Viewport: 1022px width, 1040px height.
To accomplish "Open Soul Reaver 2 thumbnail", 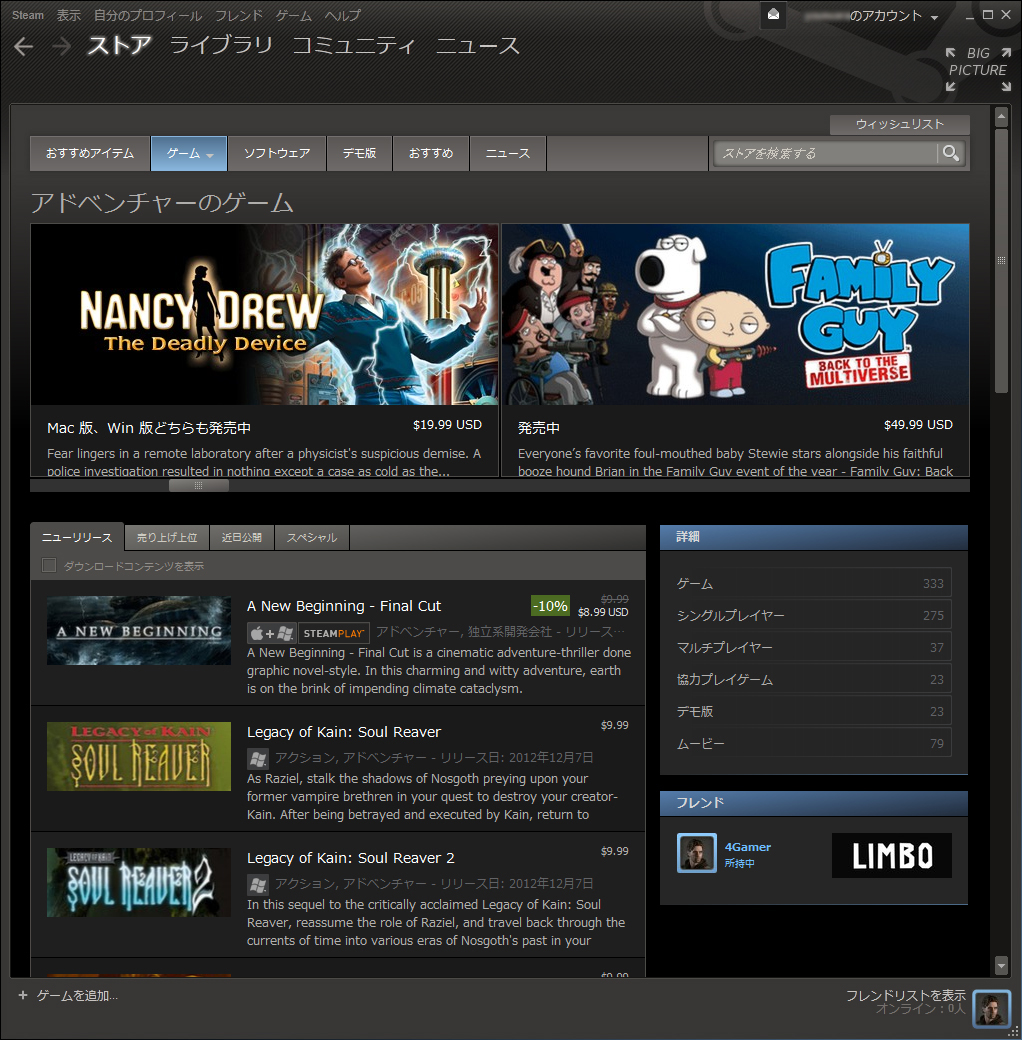I will pos(139,882).
